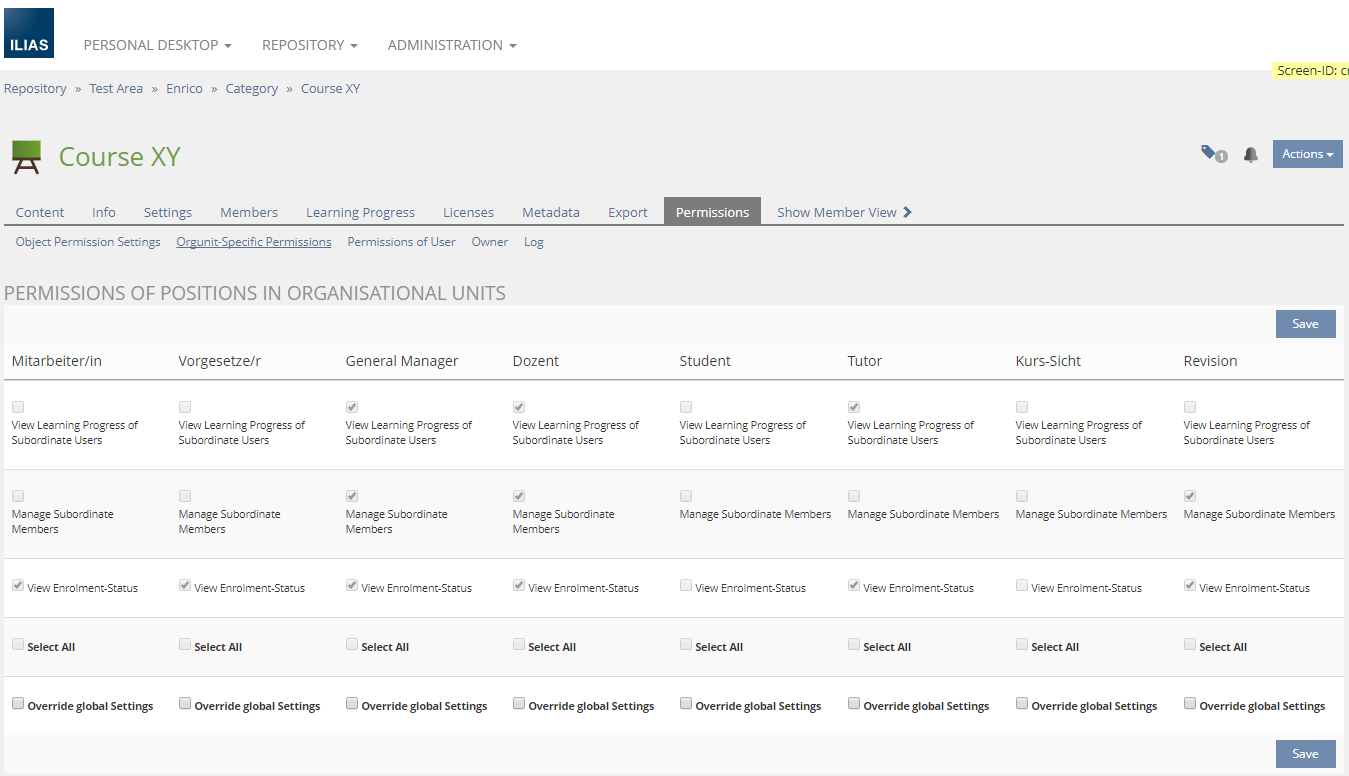Expand the Personal Desktop menu

click(157, 45)
